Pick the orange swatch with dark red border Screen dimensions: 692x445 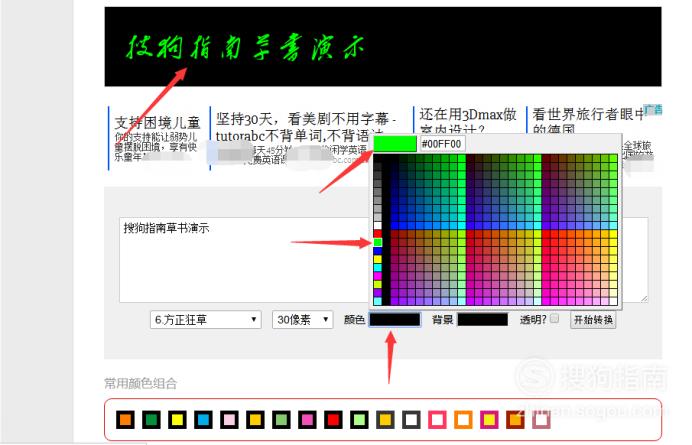click(515, 419)
